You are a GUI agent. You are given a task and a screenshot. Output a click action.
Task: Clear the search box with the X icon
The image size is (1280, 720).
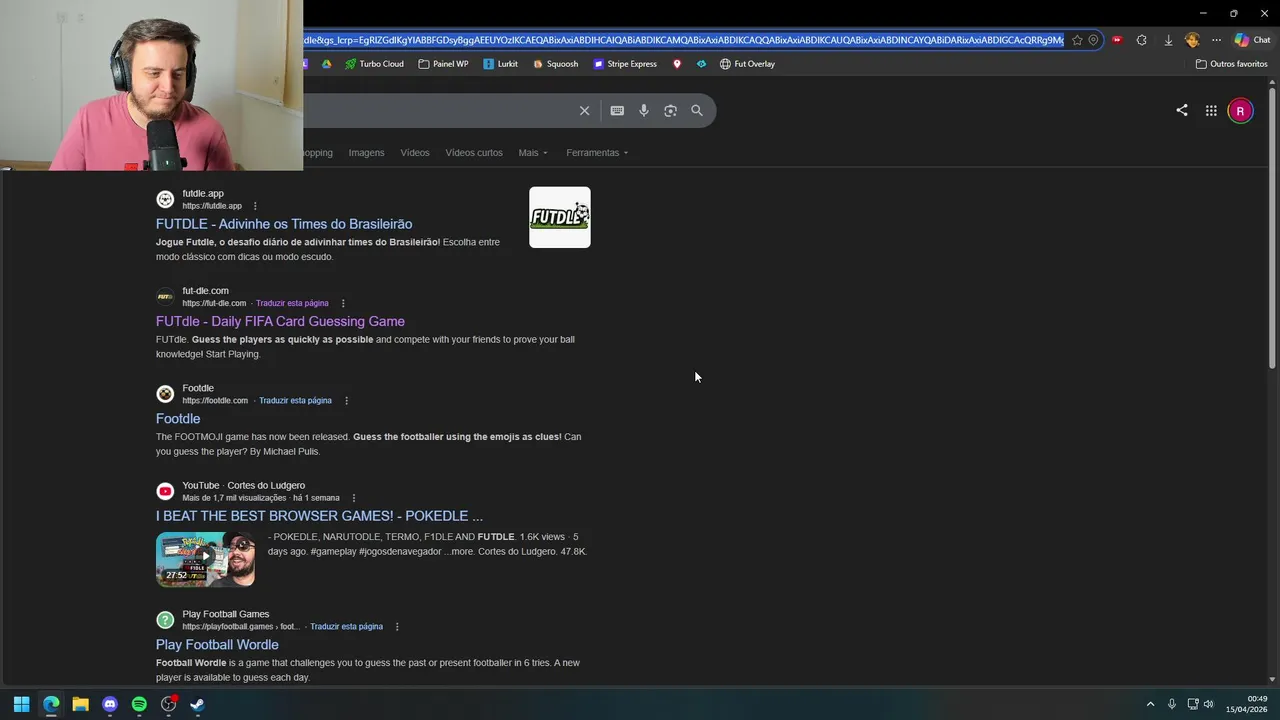[584, 111]
